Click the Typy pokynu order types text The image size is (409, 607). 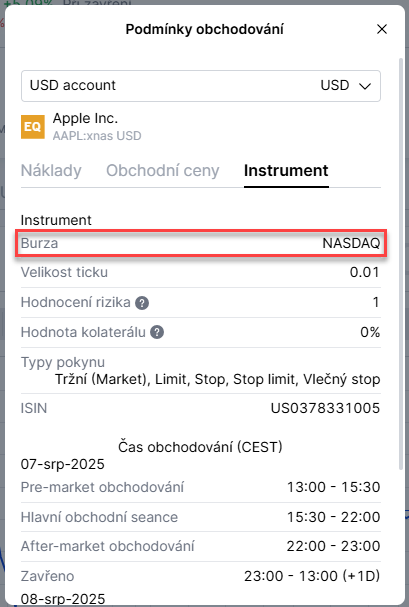pos(217,379)
